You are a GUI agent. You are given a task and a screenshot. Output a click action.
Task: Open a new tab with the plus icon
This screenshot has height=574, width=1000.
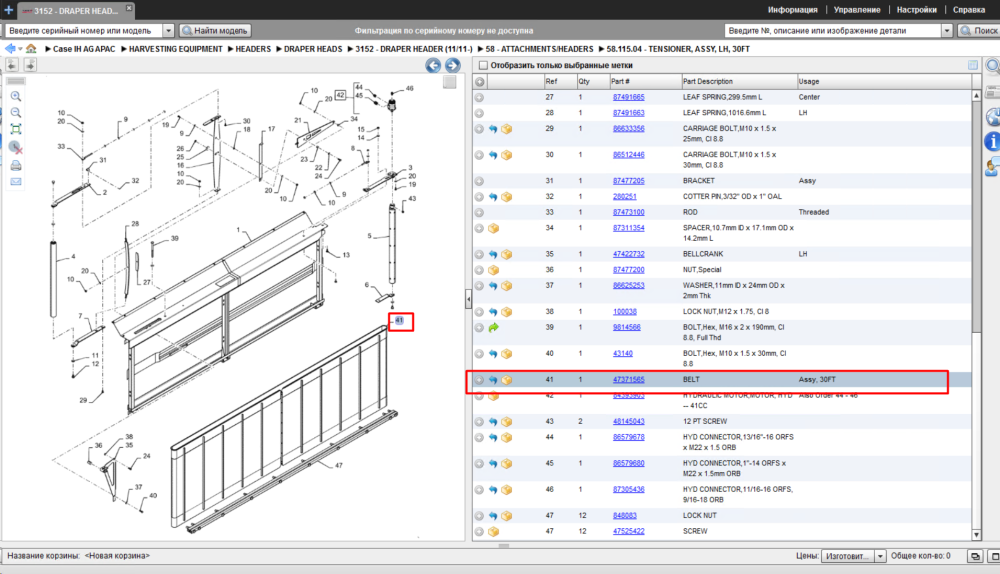[x=8, y=10]
